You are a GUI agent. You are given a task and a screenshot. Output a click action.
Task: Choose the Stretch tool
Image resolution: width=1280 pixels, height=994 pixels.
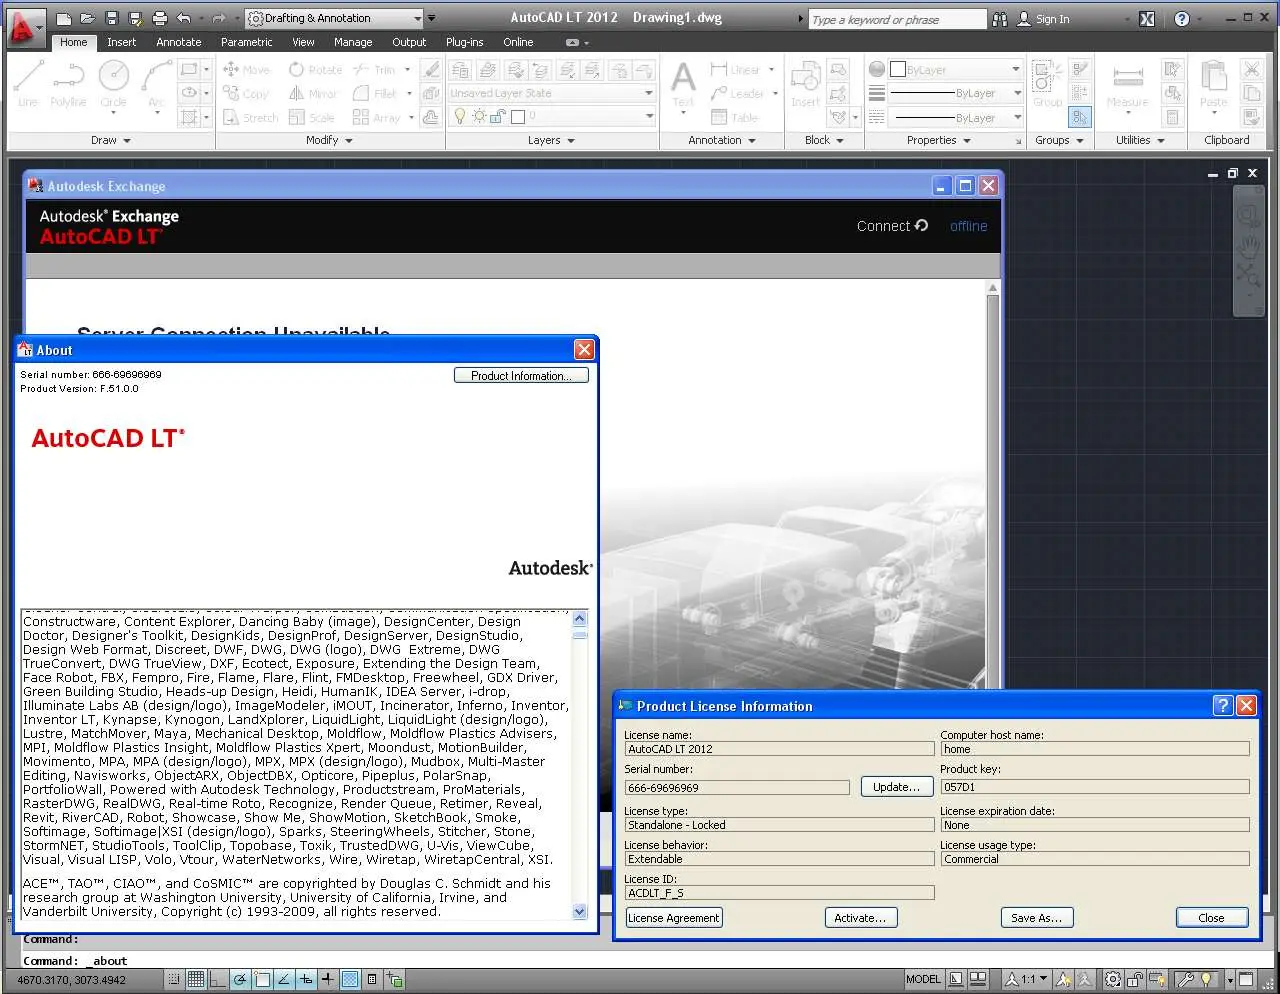click(x=250, y=117)
